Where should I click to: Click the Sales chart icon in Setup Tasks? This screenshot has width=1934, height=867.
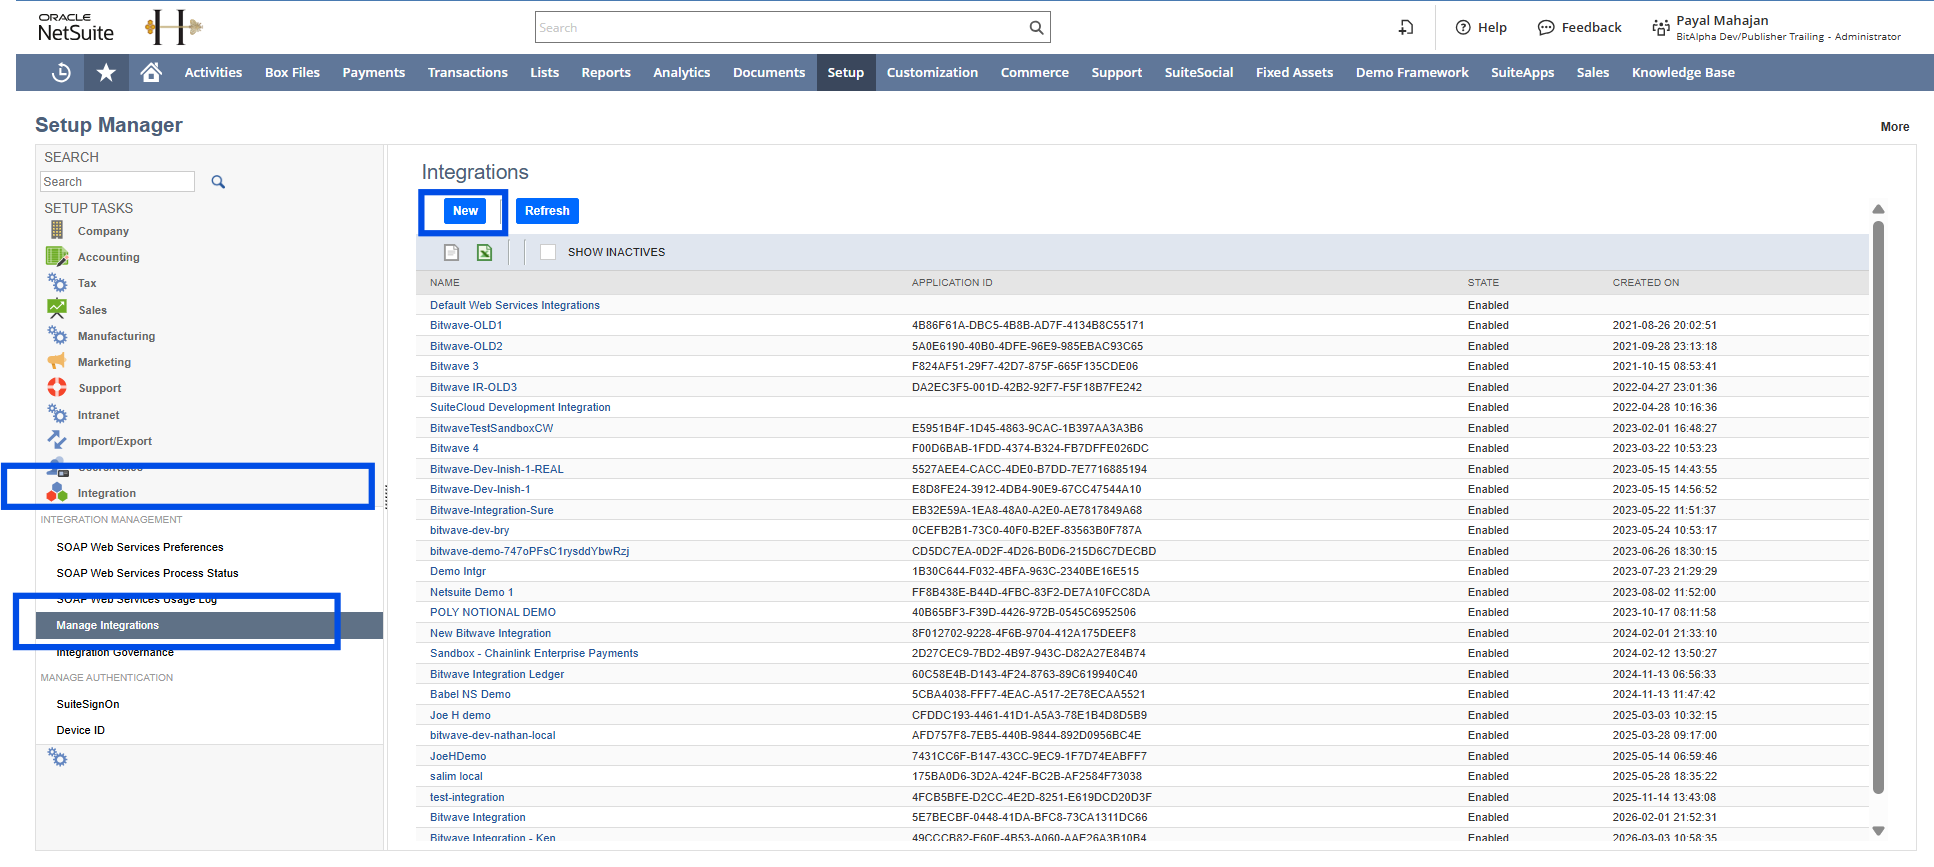(x=57, y=309)
